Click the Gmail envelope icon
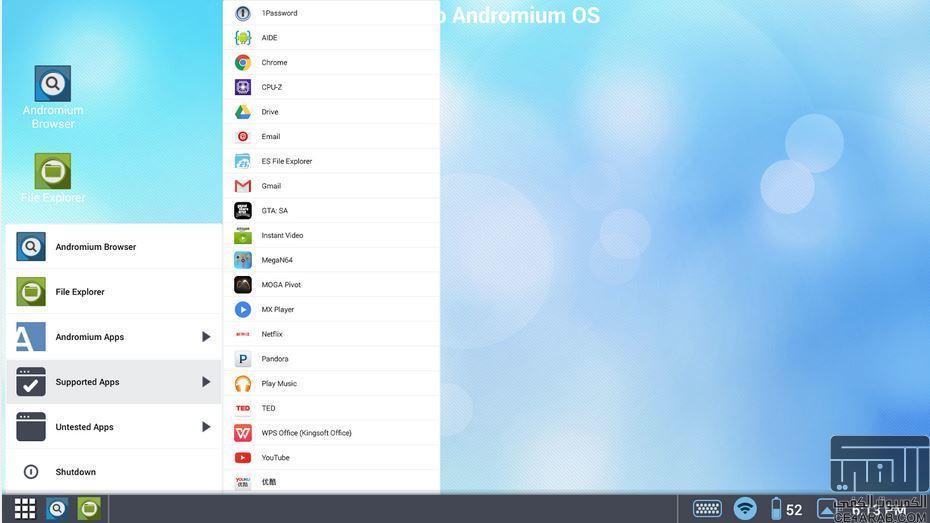This screenshot has height=523, width=930. pyautogui.click(x=243, y=186)
